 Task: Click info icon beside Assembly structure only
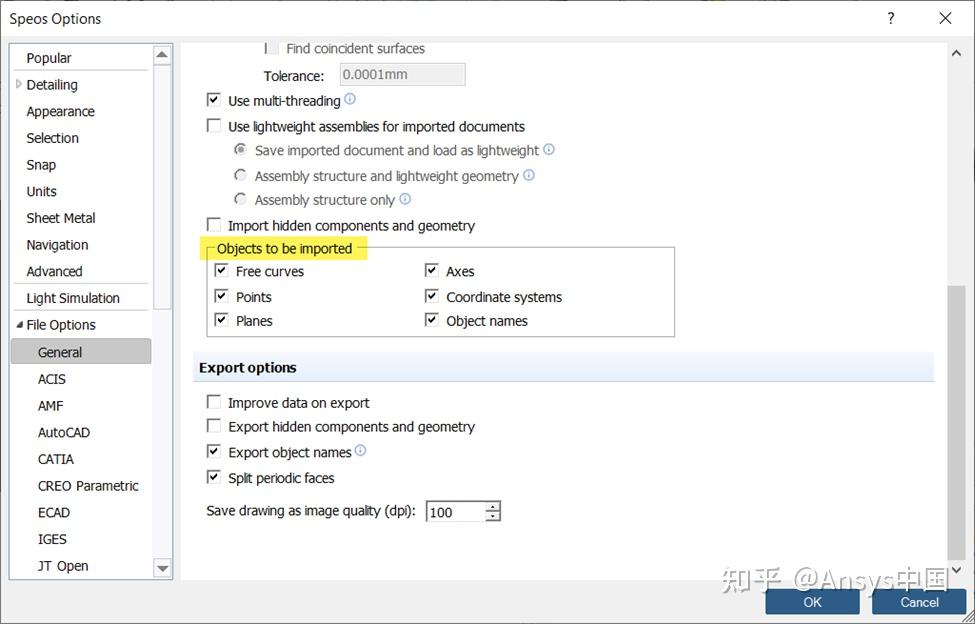pyautogui.click(x=405, y=199)
